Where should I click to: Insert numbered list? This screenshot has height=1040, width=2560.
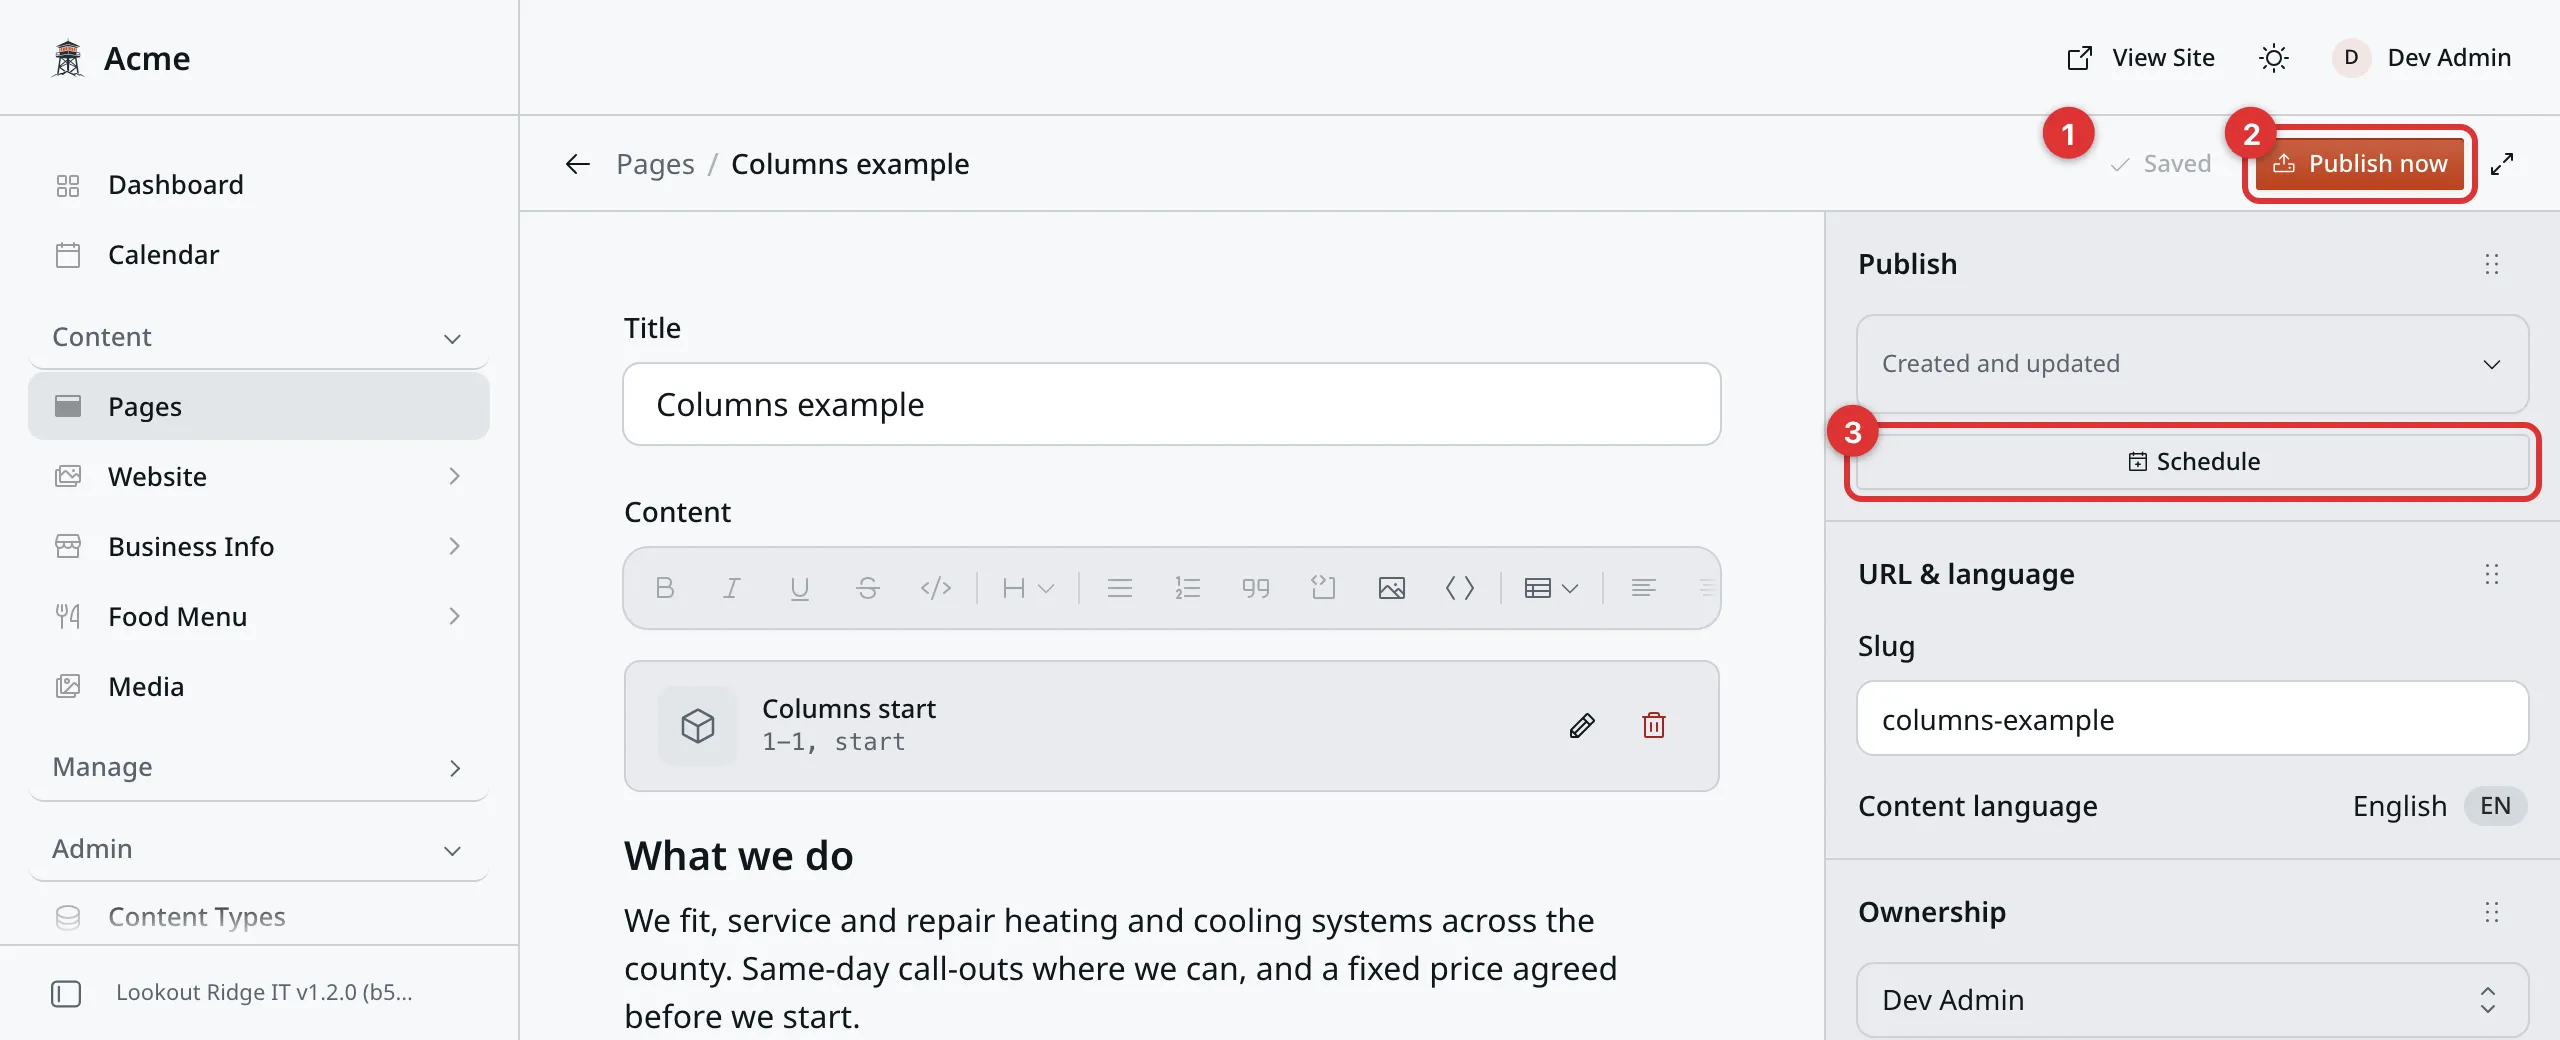1188,588
